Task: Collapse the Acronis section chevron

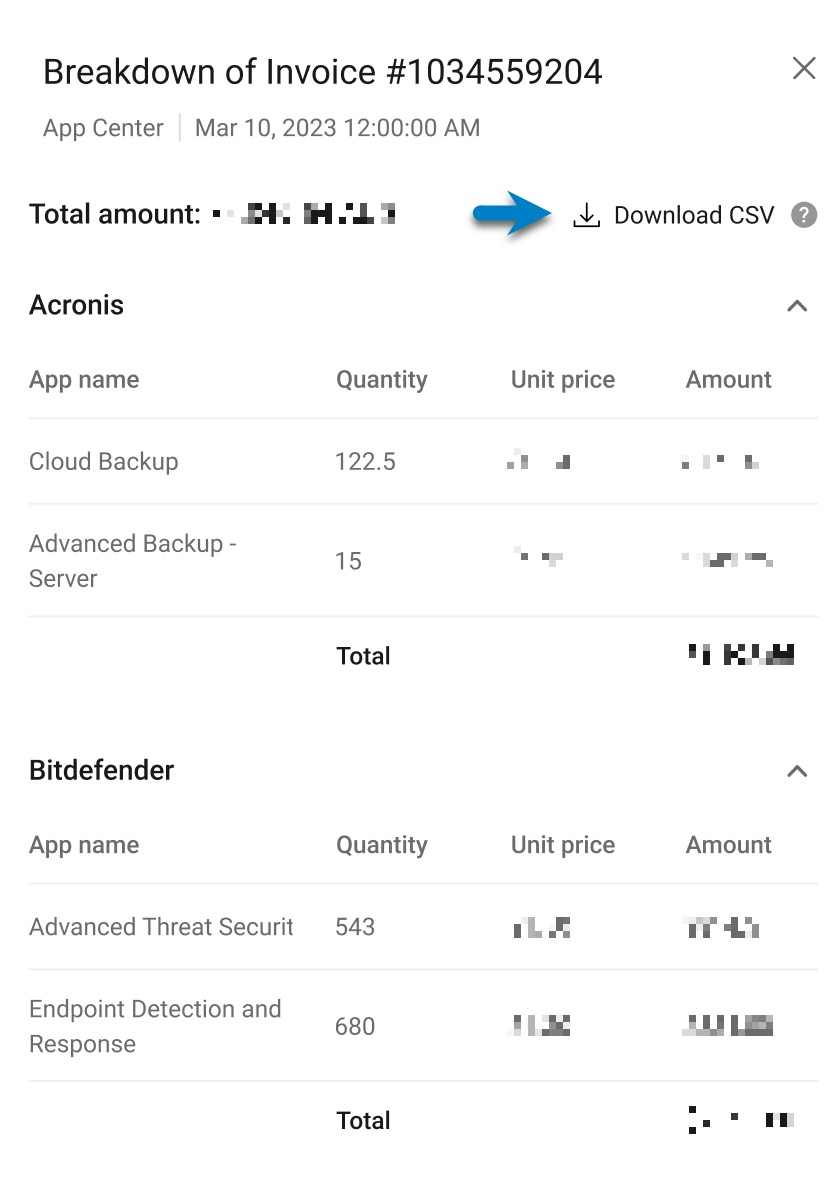Action: pyautogui.click(x=797, y=306)
